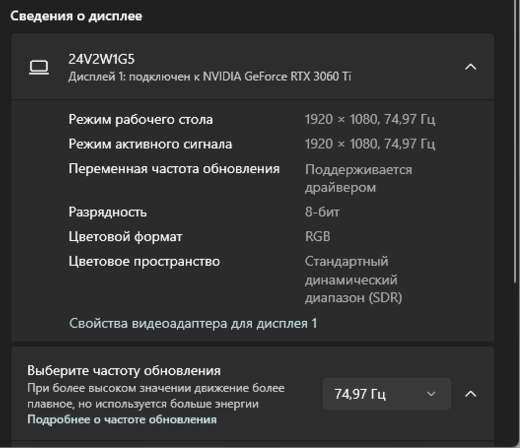The width and height of the screenshot is (520, 448).
Task: Click the Цветовое пространство label
Action: point(144,261)
